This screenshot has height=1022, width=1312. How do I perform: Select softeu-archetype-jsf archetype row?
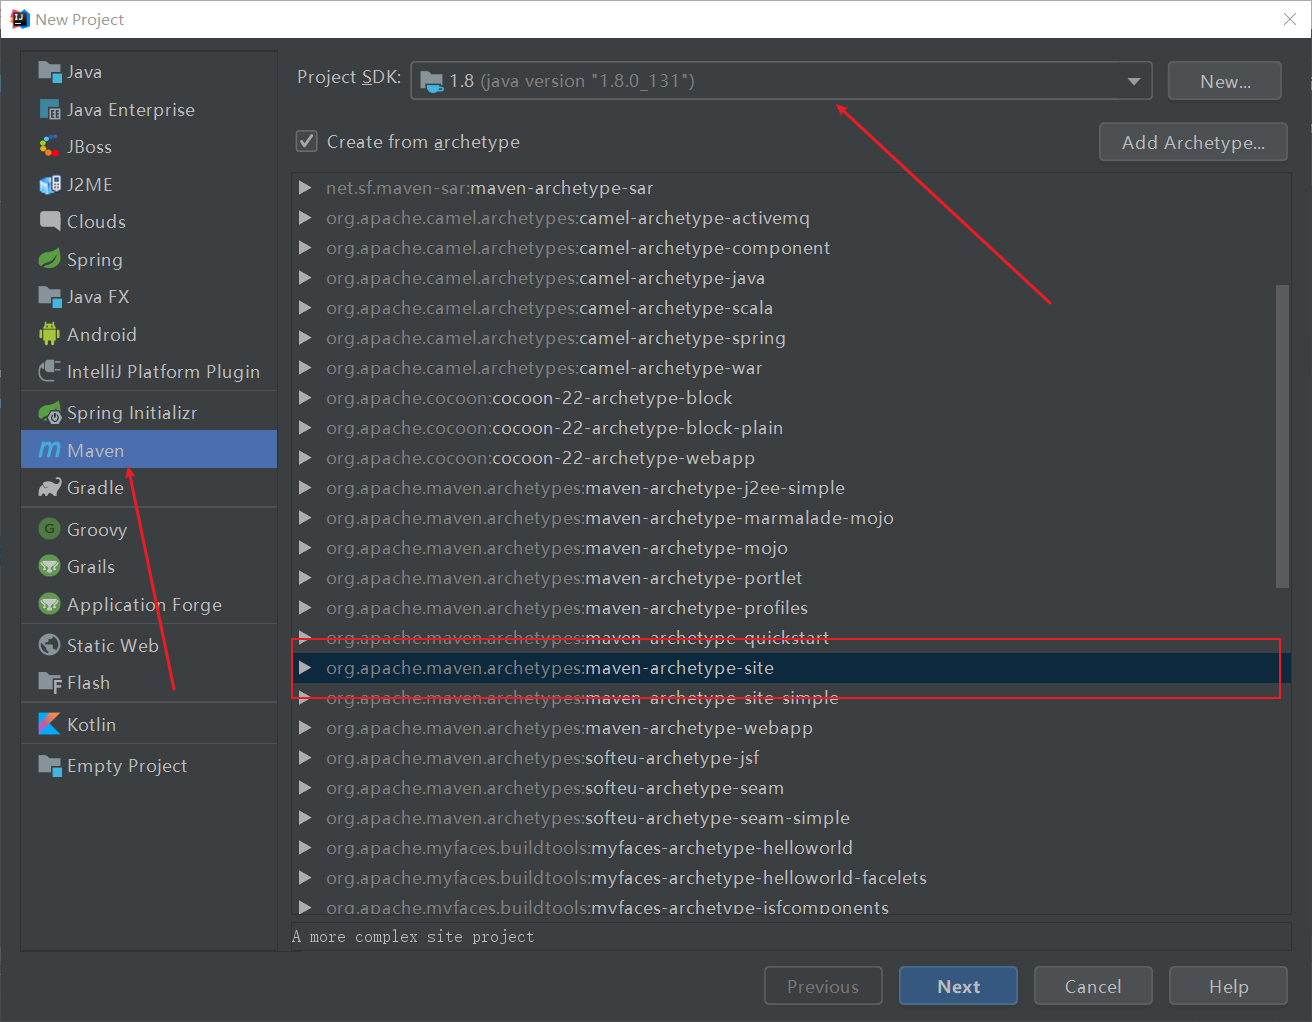791,757
